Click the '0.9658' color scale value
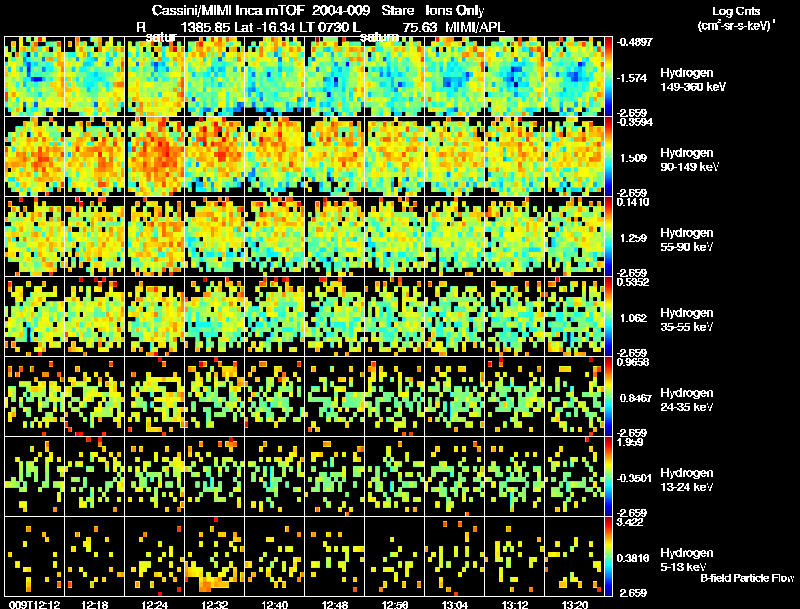800x609 pixels. (x=633, y=362)
